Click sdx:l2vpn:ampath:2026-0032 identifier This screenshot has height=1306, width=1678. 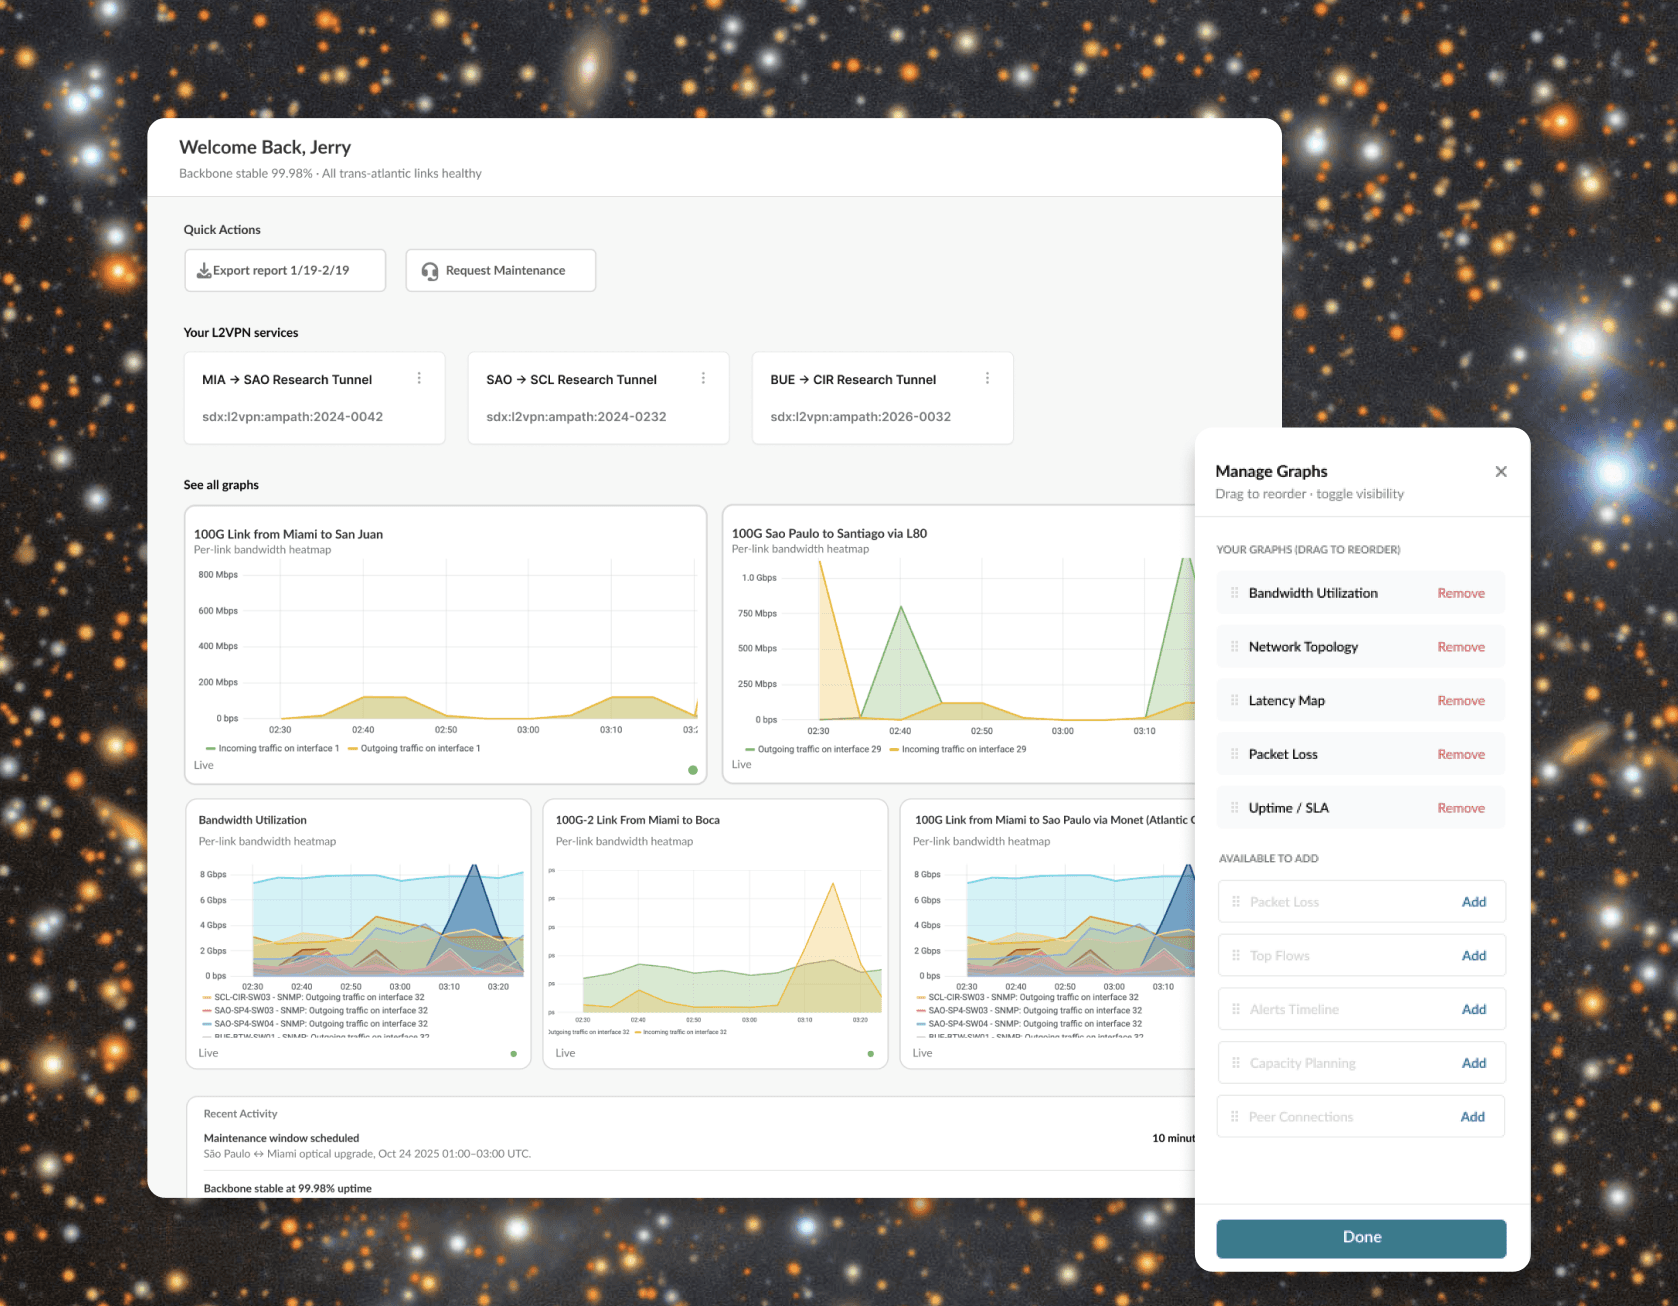tap(860, 417)
